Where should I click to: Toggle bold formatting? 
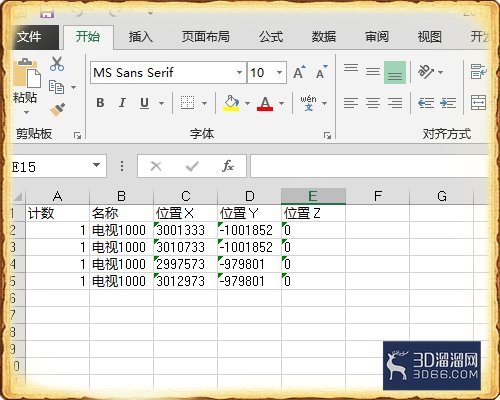point(100,103)
